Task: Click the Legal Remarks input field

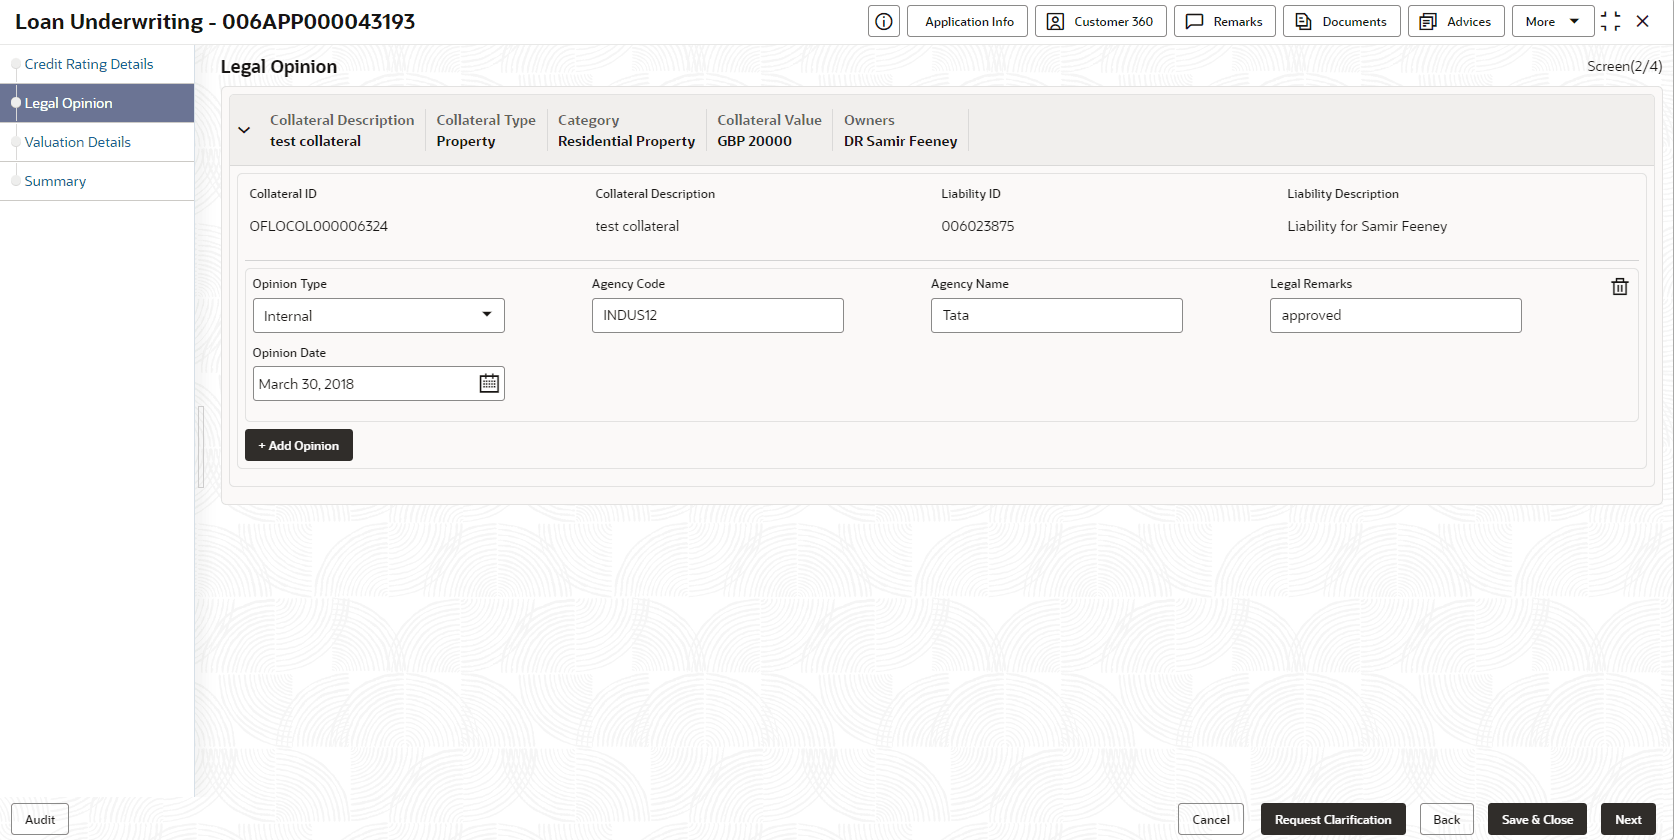Action: pos(1395,315)
